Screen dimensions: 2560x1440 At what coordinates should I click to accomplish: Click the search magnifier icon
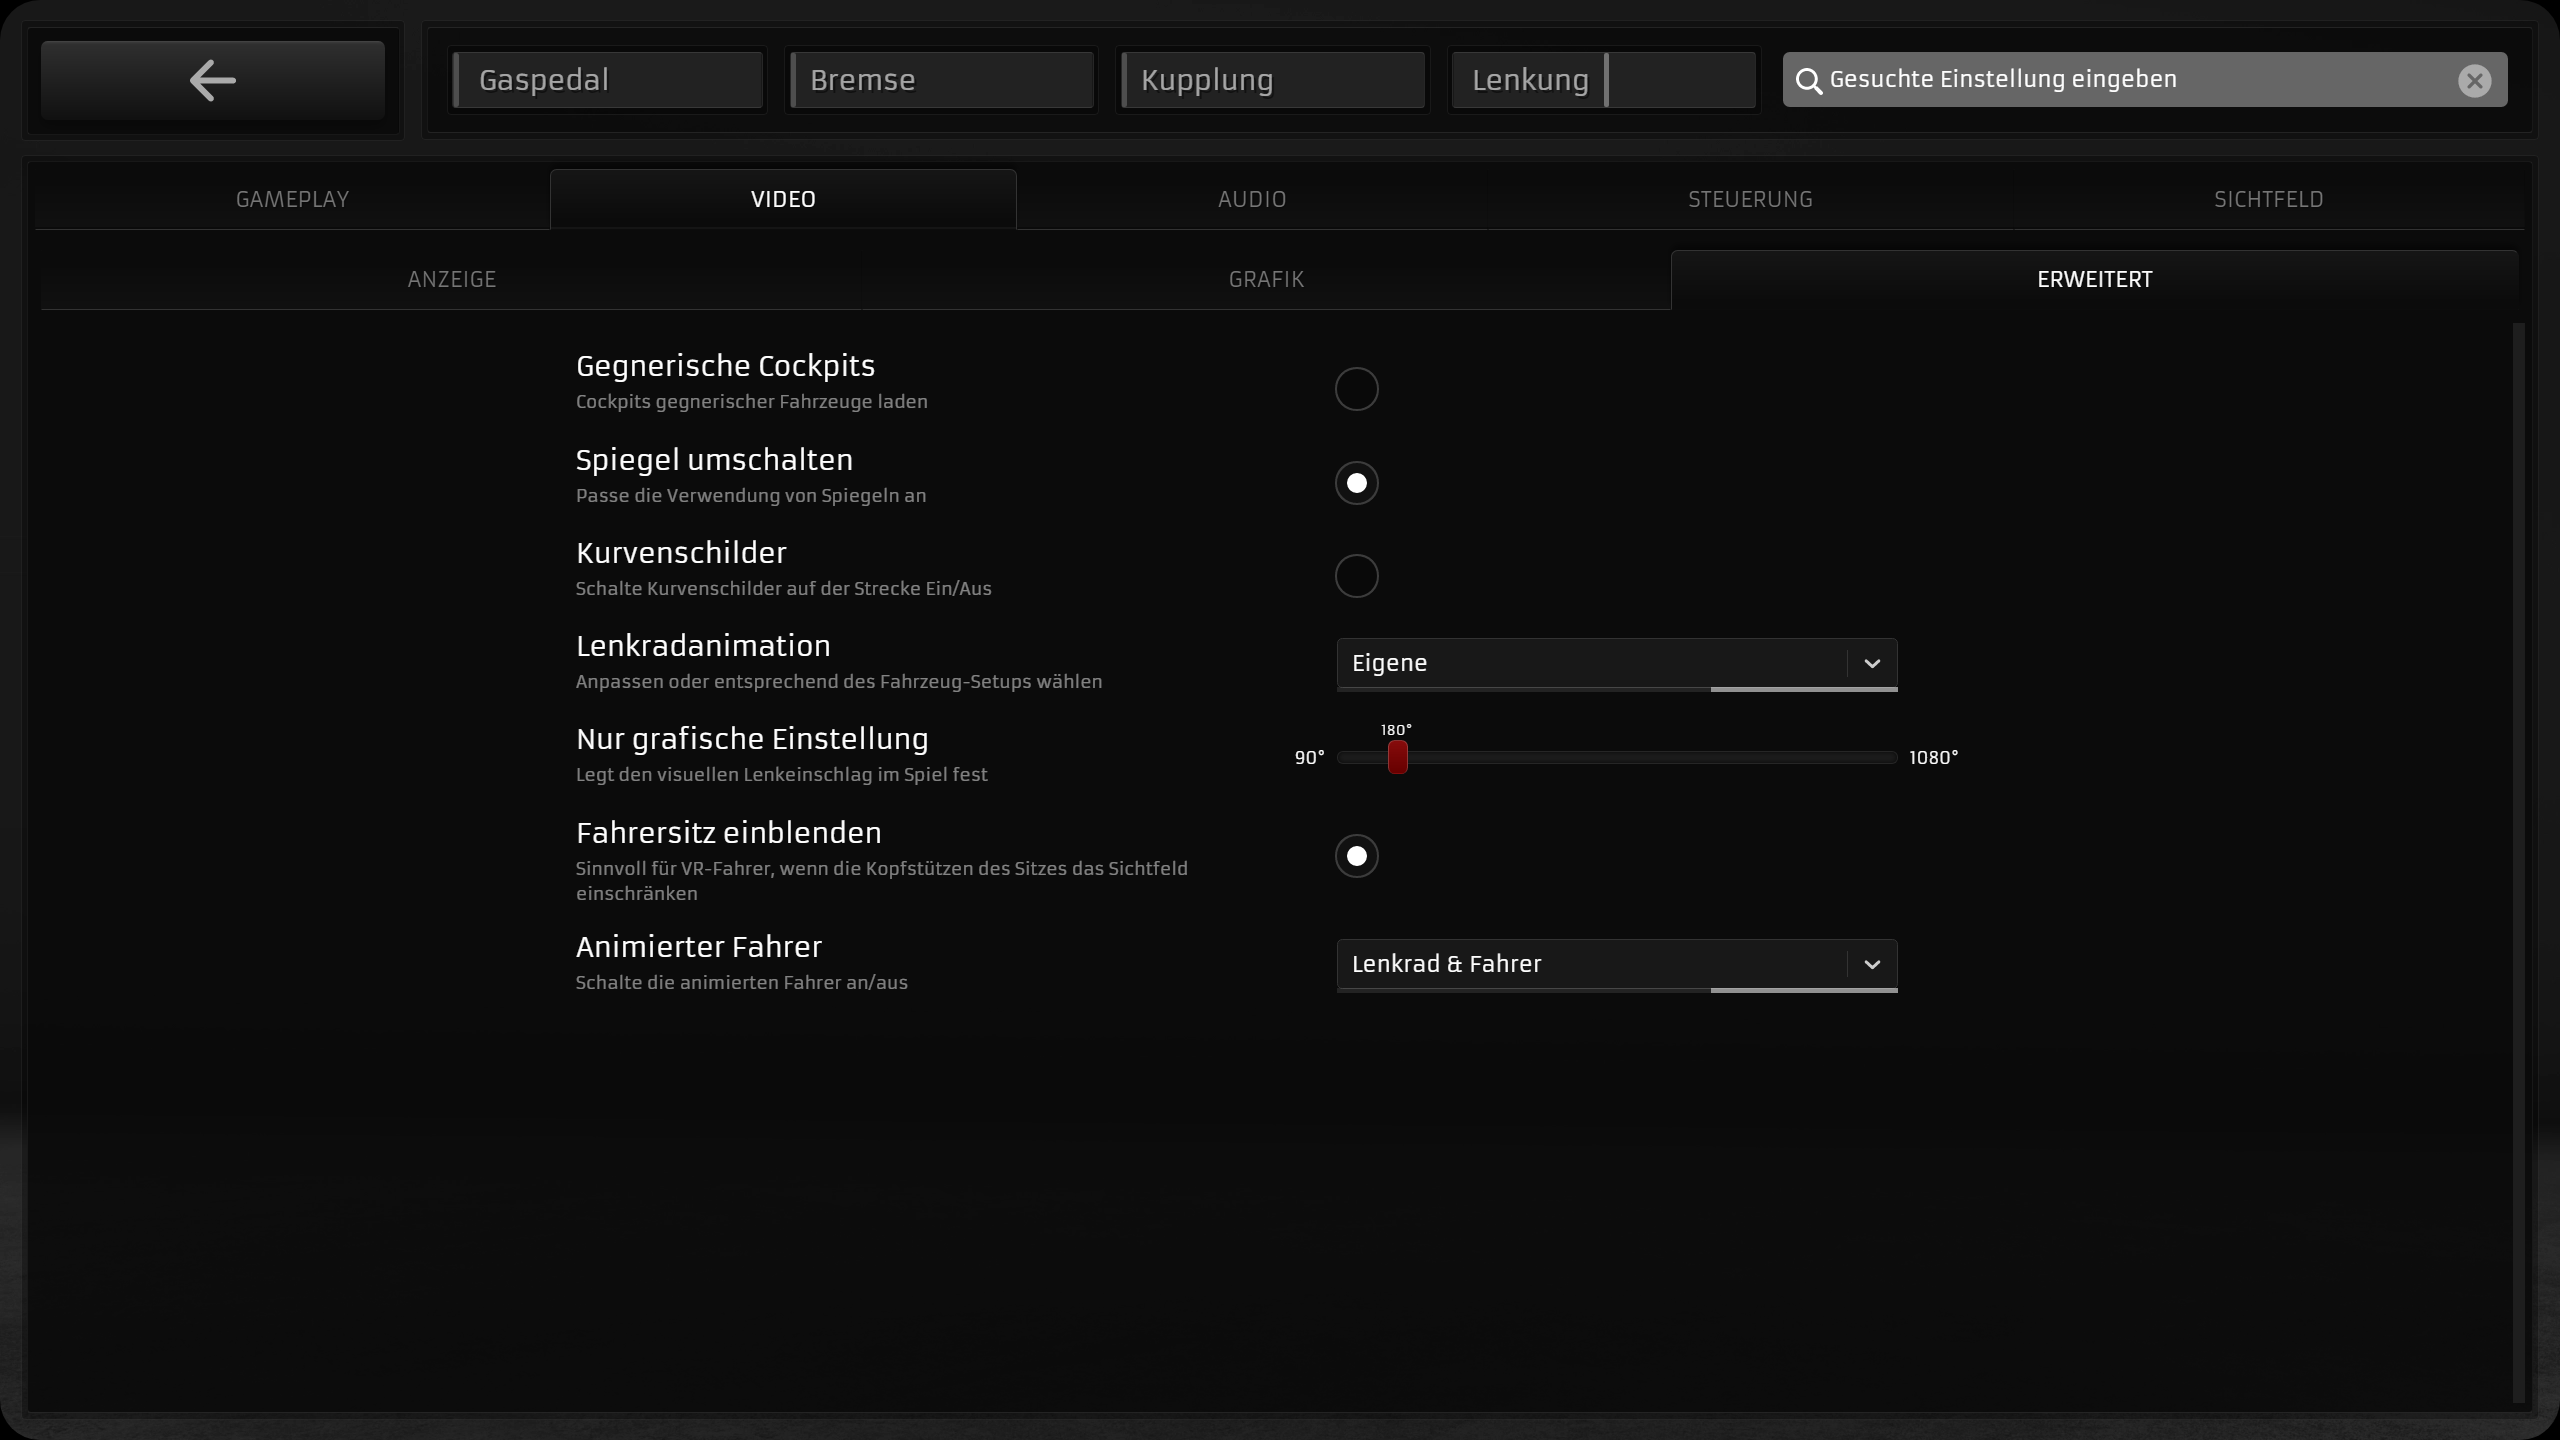click(1808, 81)
